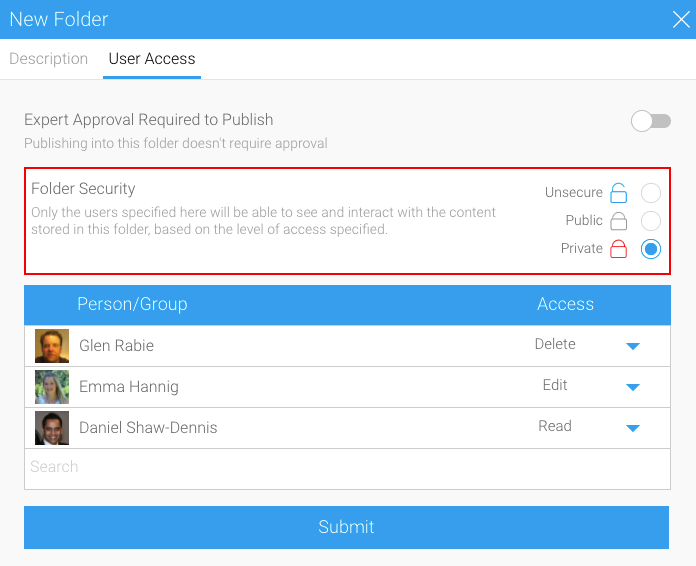Select the Private radio button
This screenshot has height=566, width=696.
tap(651, 249)
